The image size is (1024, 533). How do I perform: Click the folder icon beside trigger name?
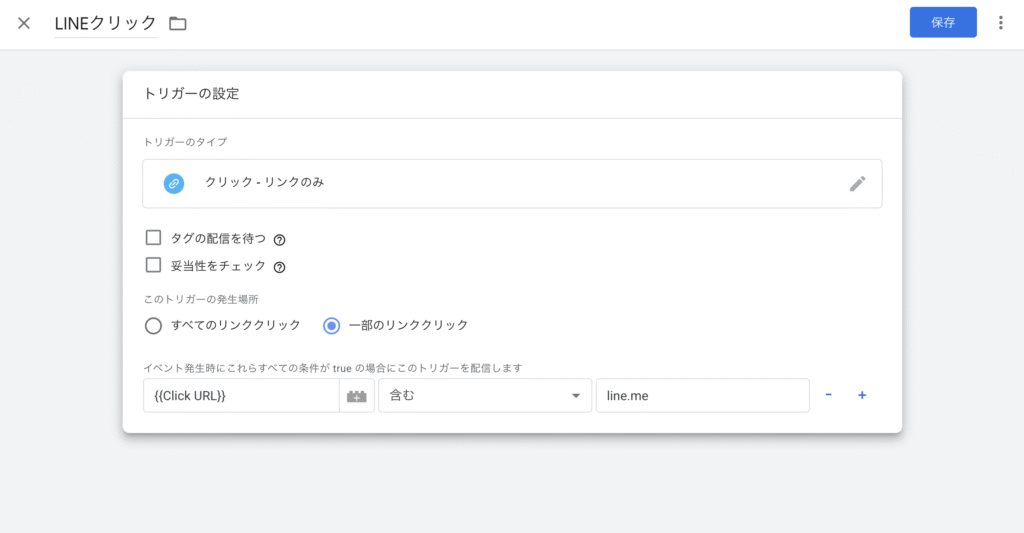[178, 23]
